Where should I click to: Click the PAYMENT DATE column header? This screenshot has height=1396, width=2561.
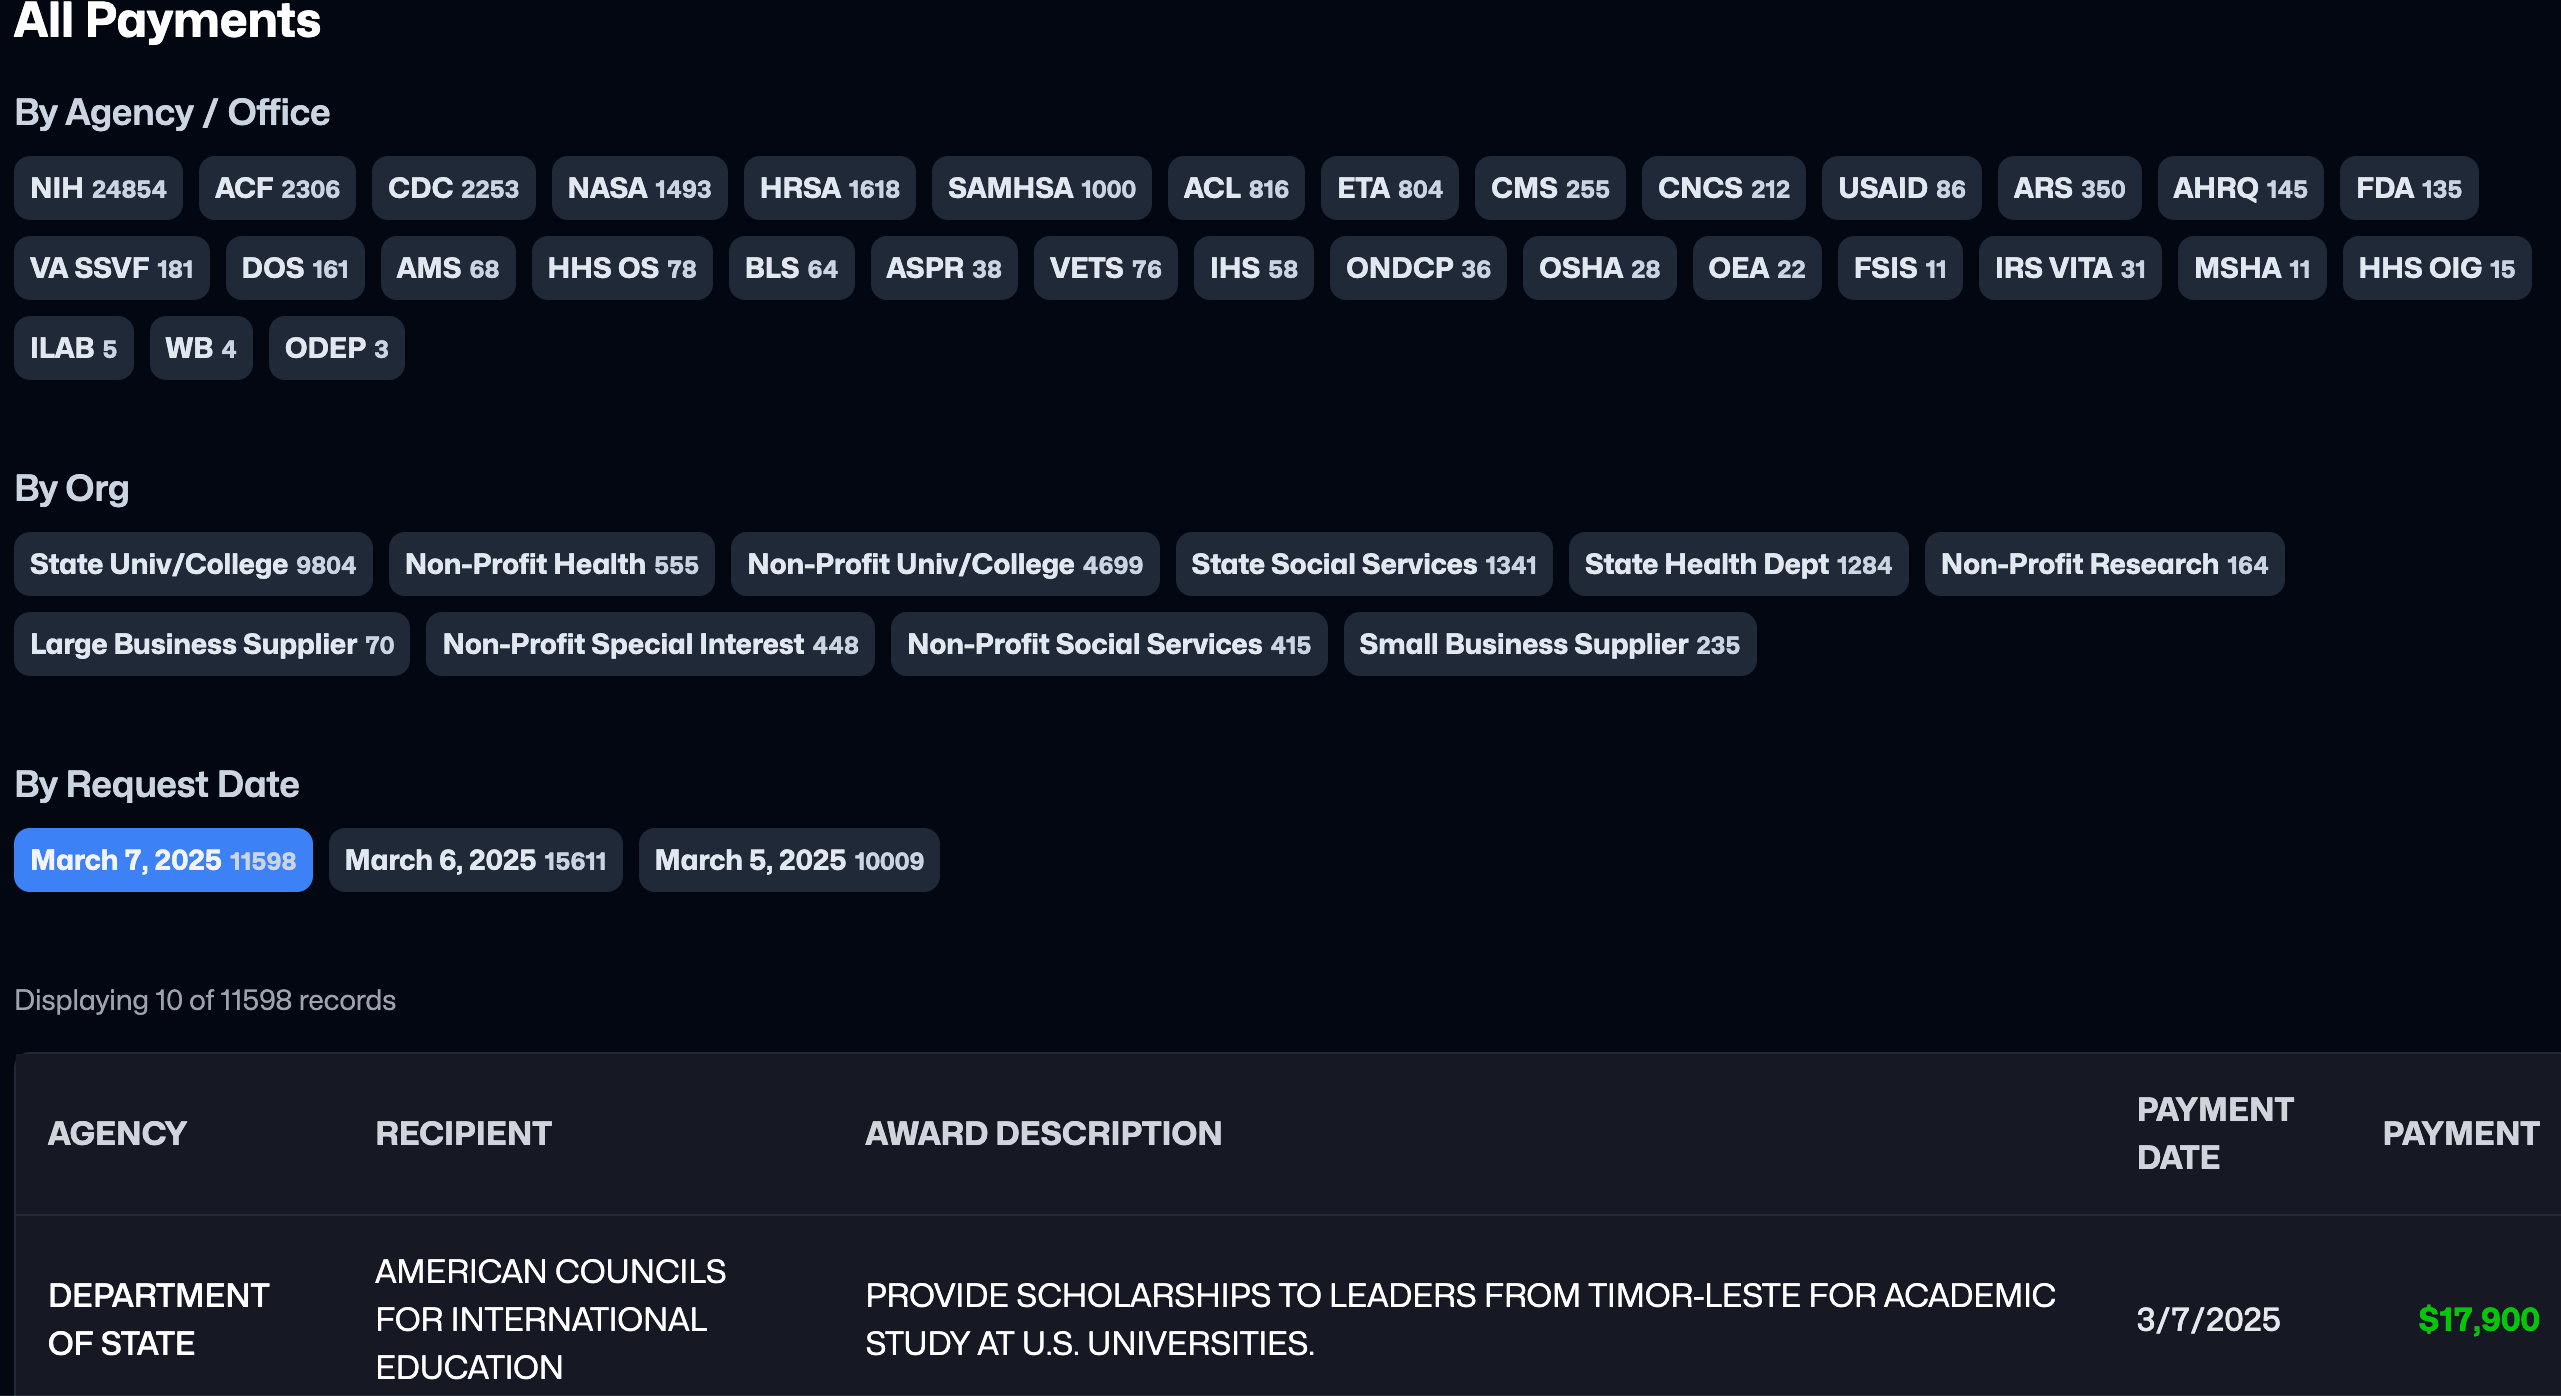click(x=2215, y=1133)
